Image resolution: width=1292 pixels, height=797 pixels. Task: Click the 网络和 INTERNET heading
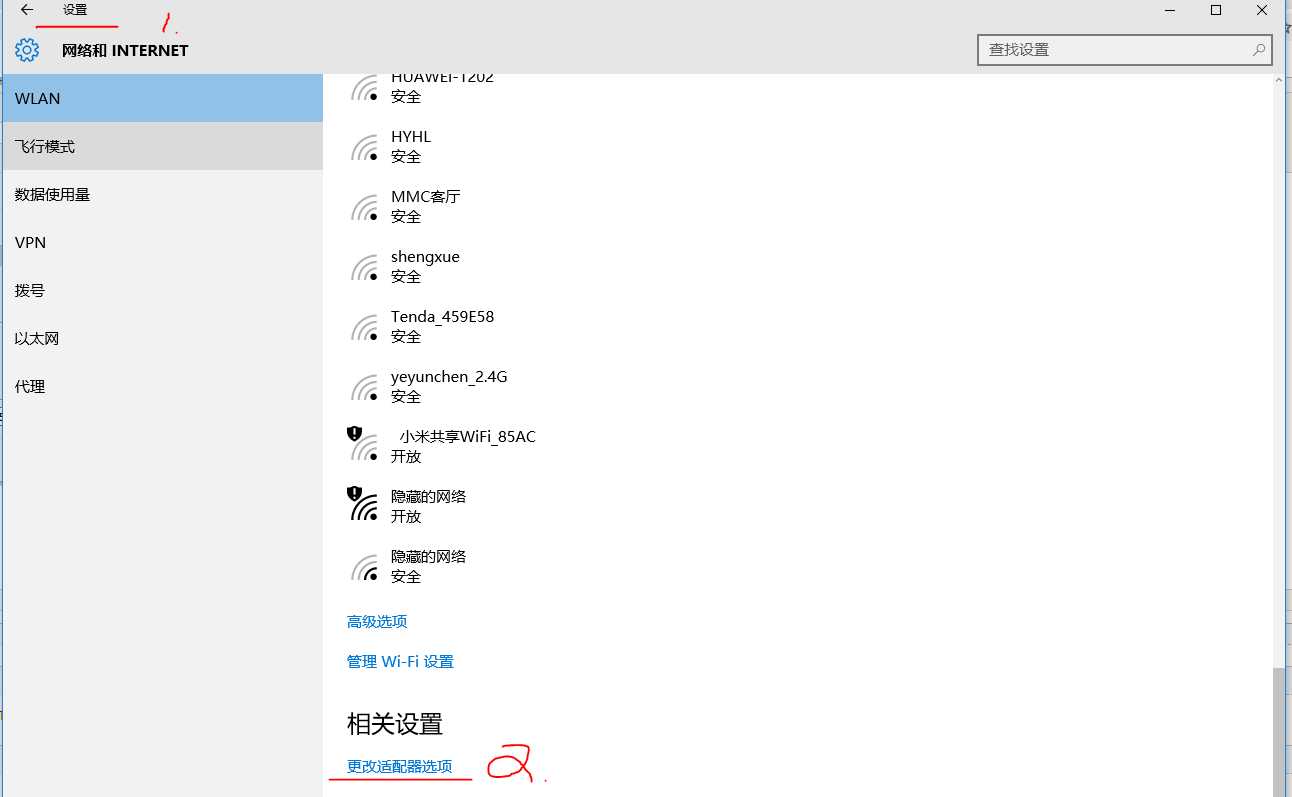[125, 50]
